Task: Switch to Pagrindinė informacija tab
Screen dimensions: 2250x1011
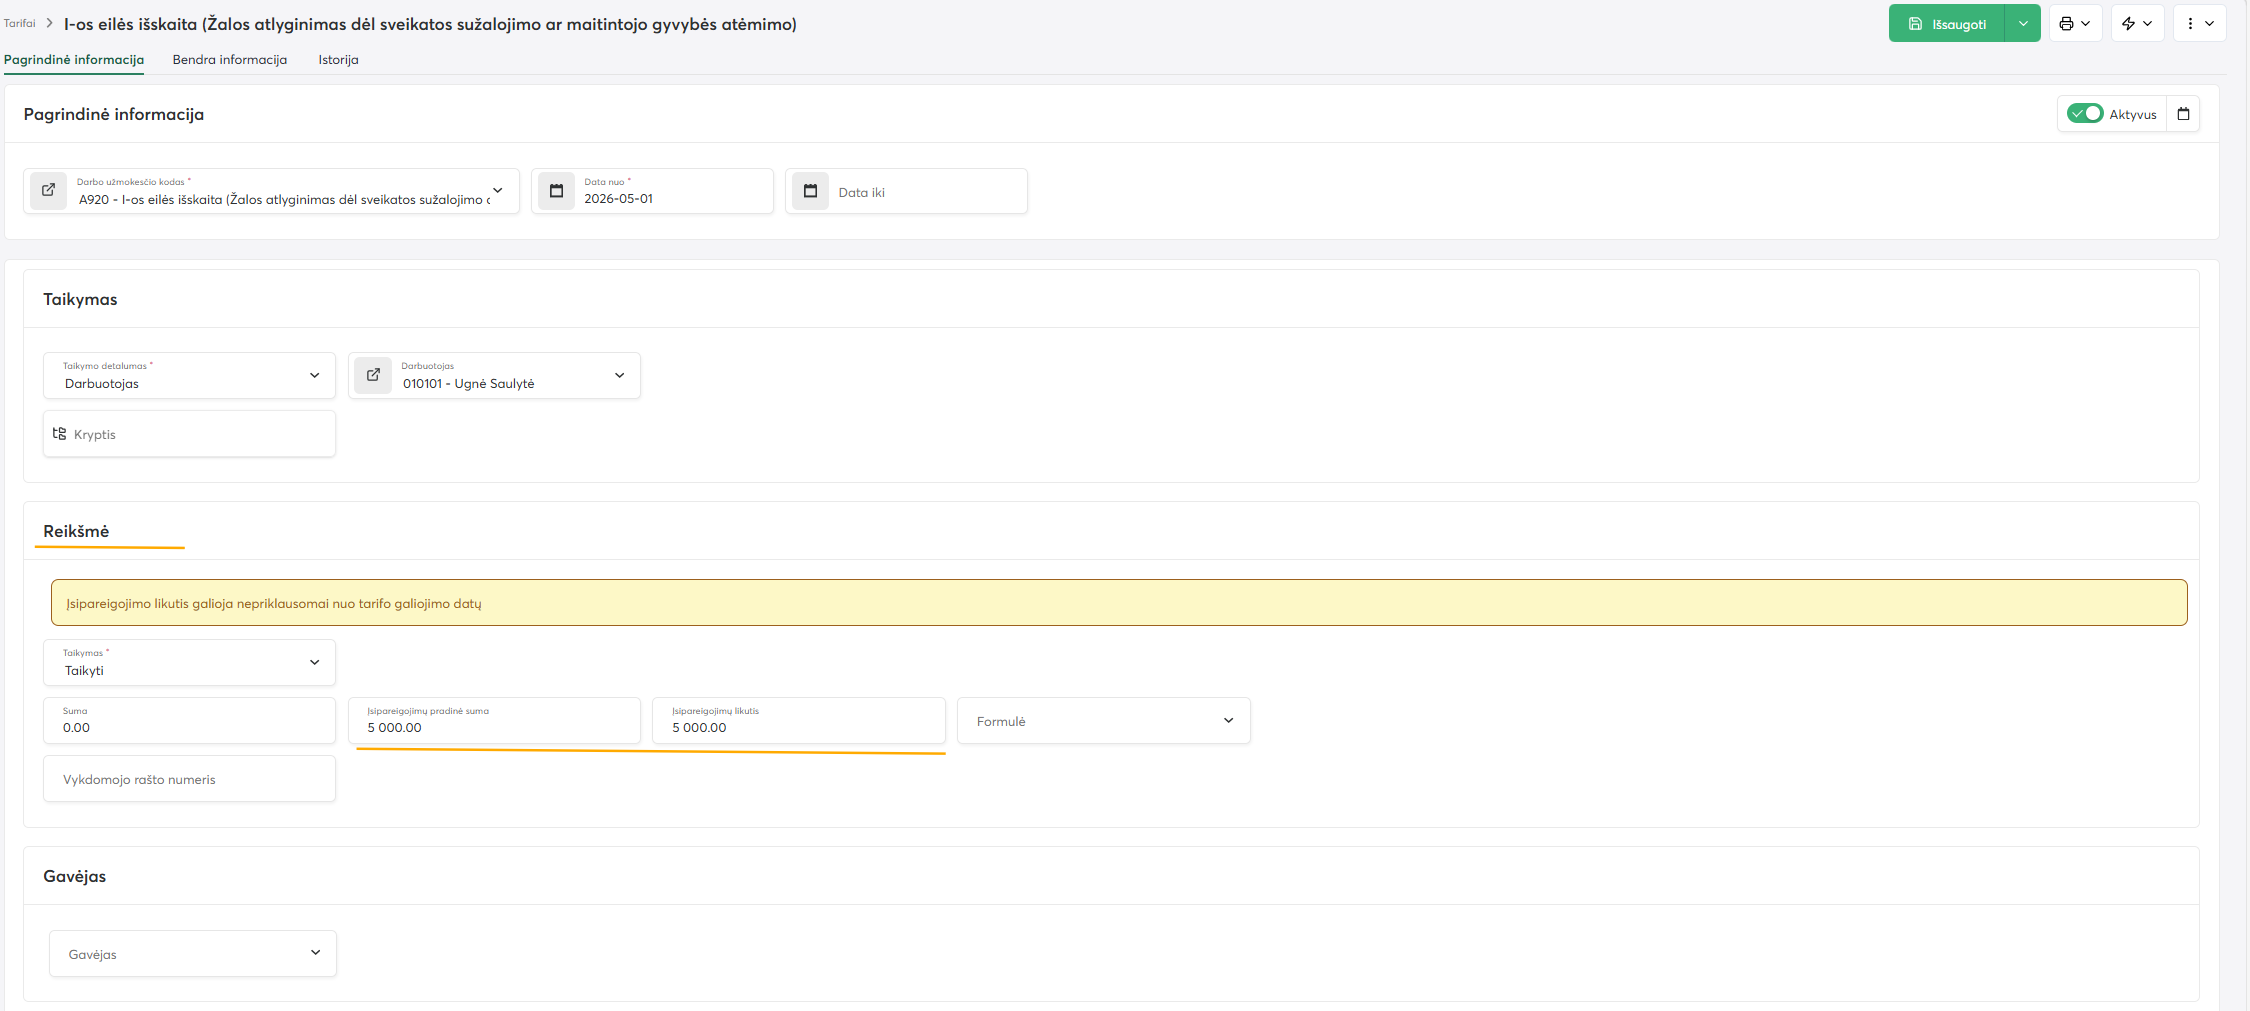Action: coord(74,60)
